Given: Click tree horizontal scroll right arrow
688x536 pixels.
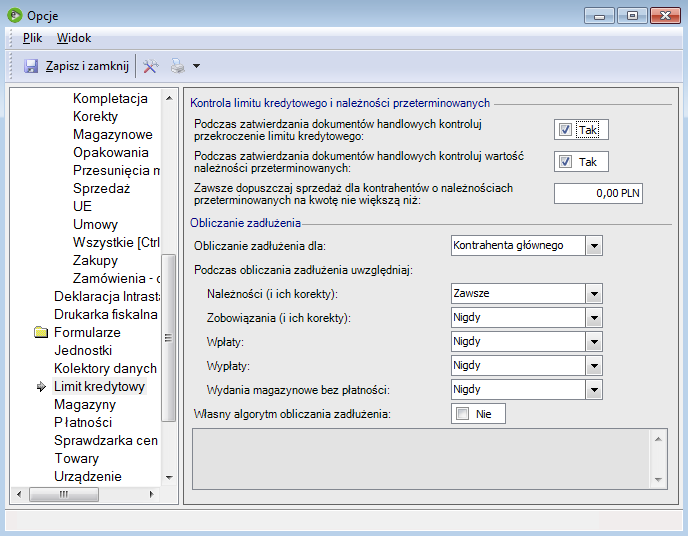Looking at the screenshot, I should pyautogui.click(x=152, y=494).
